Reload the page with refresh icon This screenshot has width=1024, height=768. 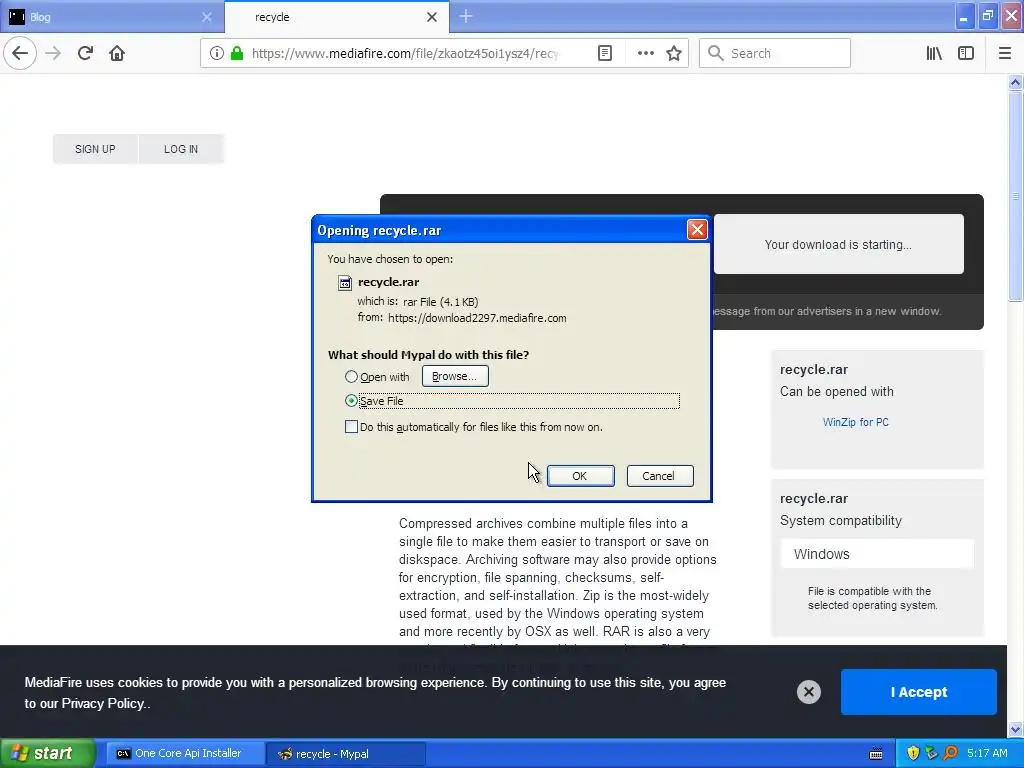coord(85,53)
